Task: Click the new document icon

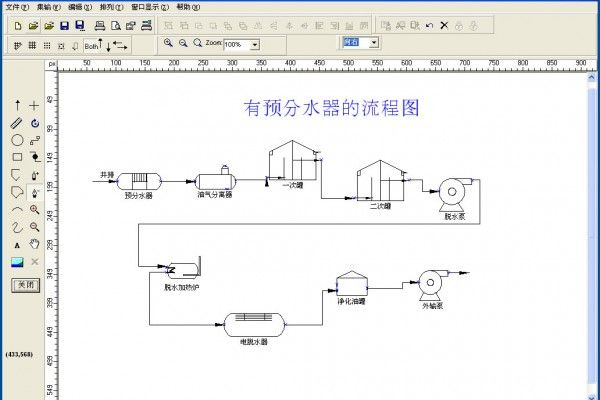Action: coord(17,24)
